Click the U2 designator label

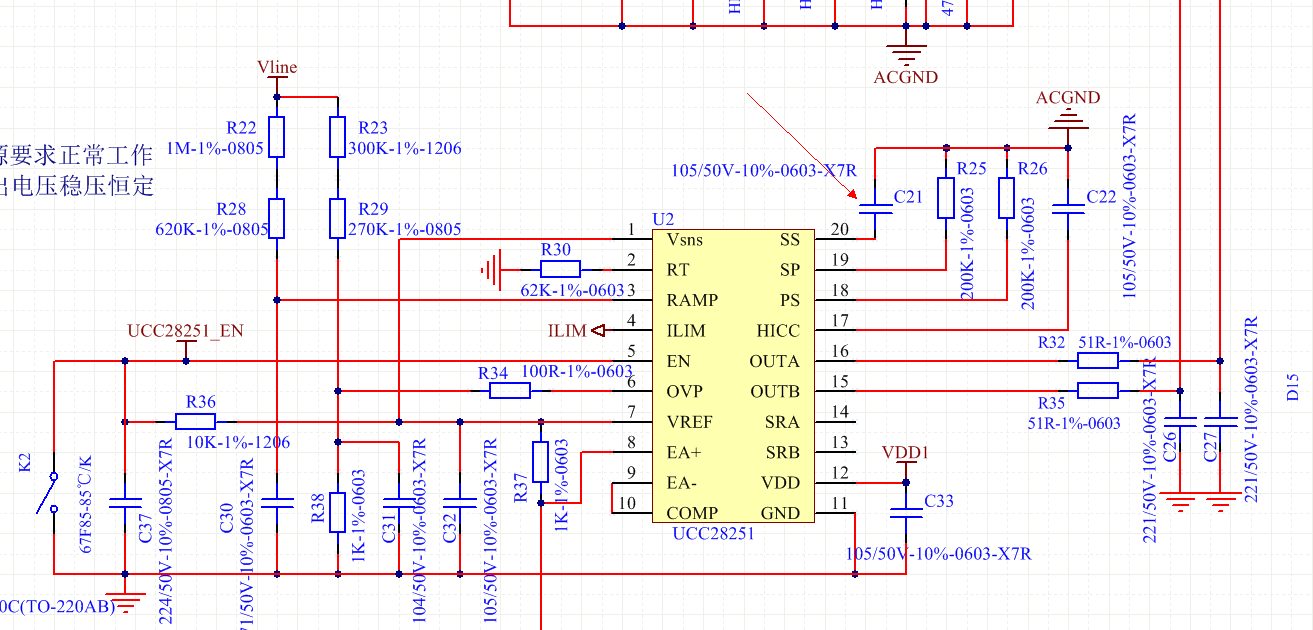coord(663,219)
